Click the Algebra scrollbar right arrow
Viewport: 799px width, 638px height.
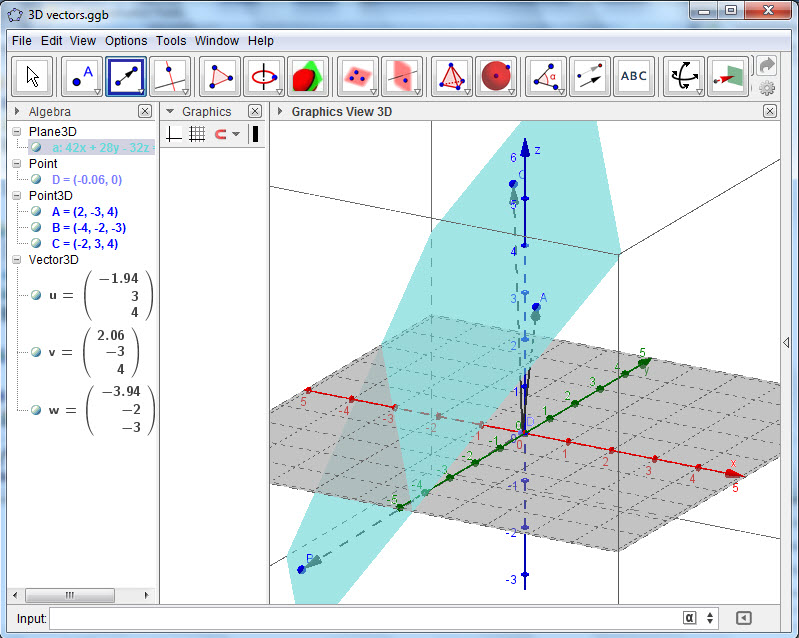pos(146,595)
